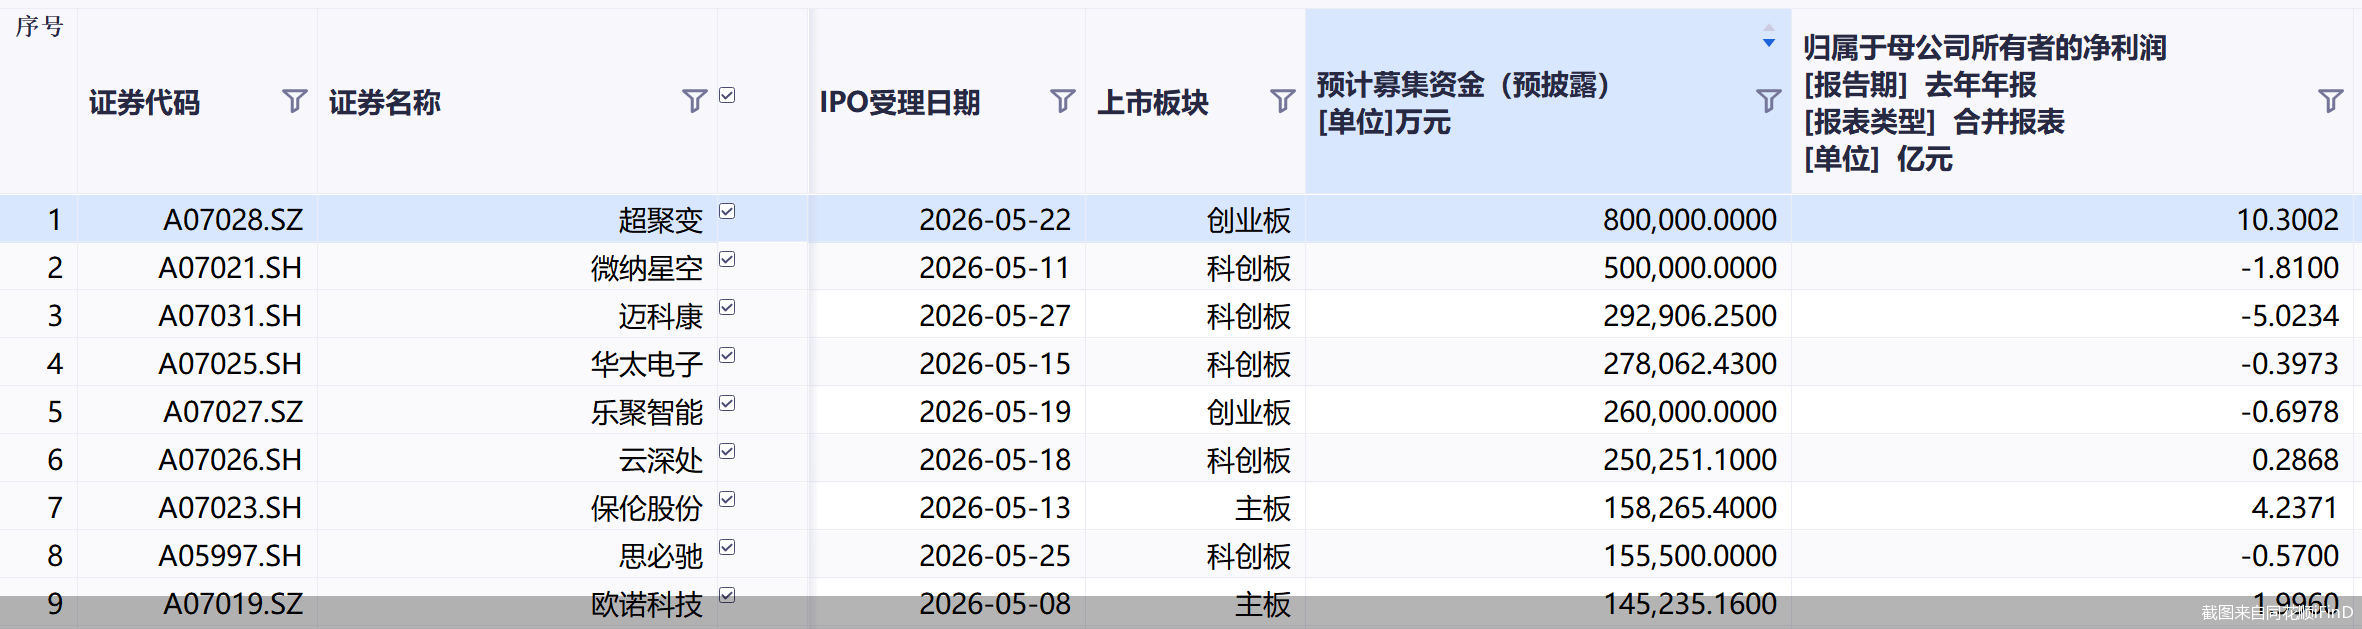Click fundraising amount 292,906.2500
Screen dimensions: 2362x629
(1690, 315)
